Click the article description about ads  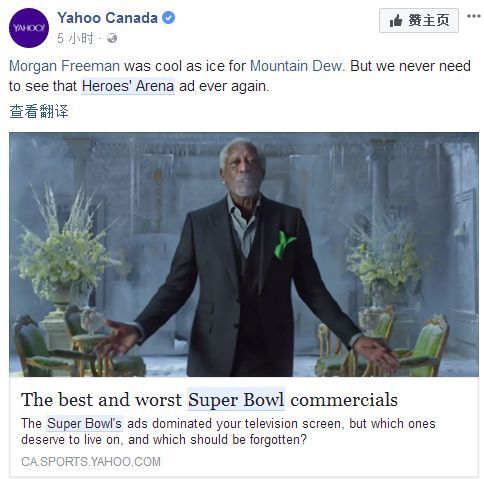[228, 431]
